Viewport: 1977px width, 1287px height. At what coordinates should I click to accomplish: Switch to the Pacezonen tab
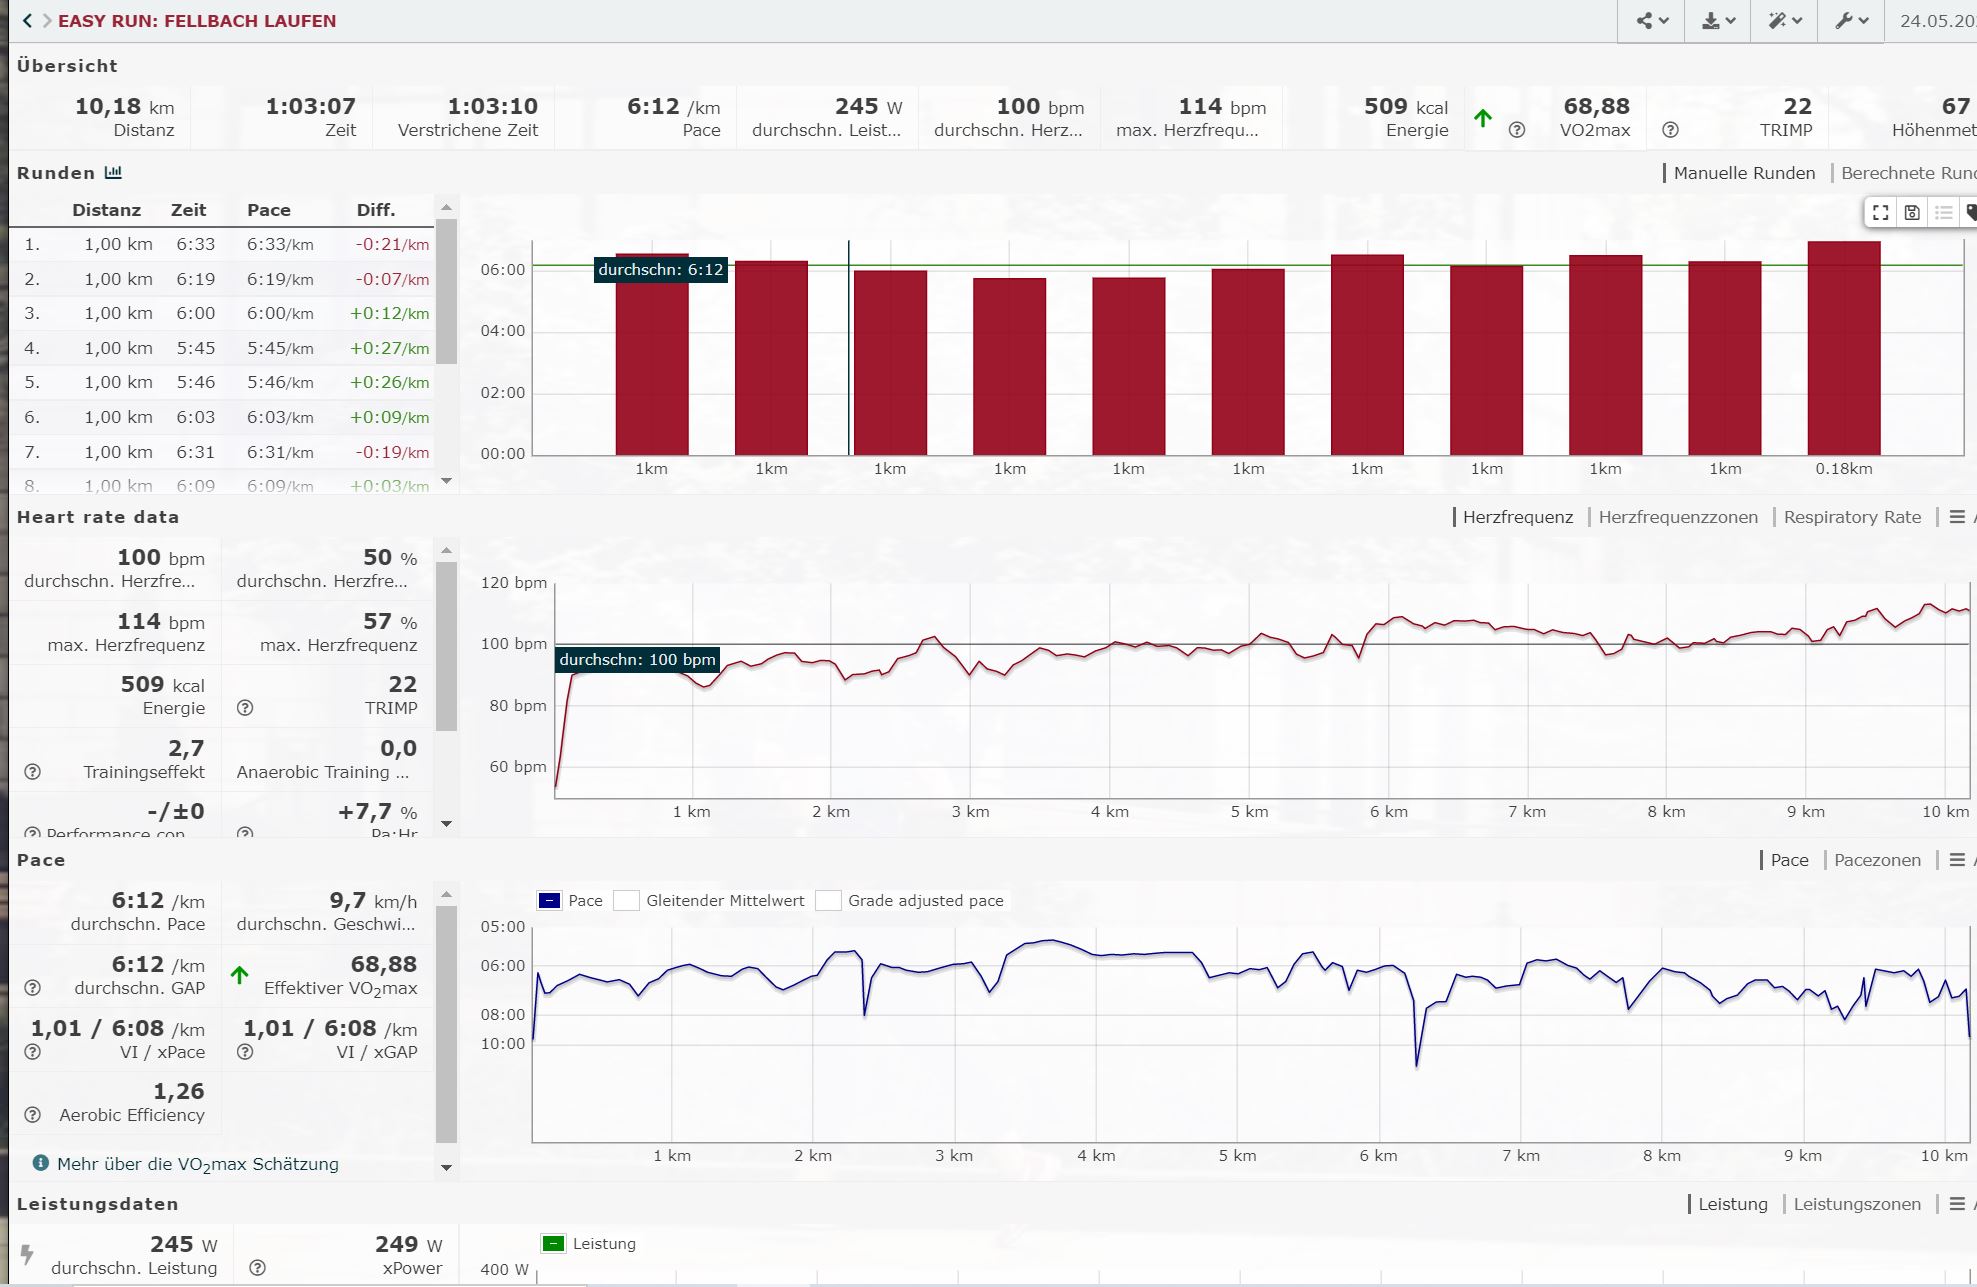[x=1877, y=860]
